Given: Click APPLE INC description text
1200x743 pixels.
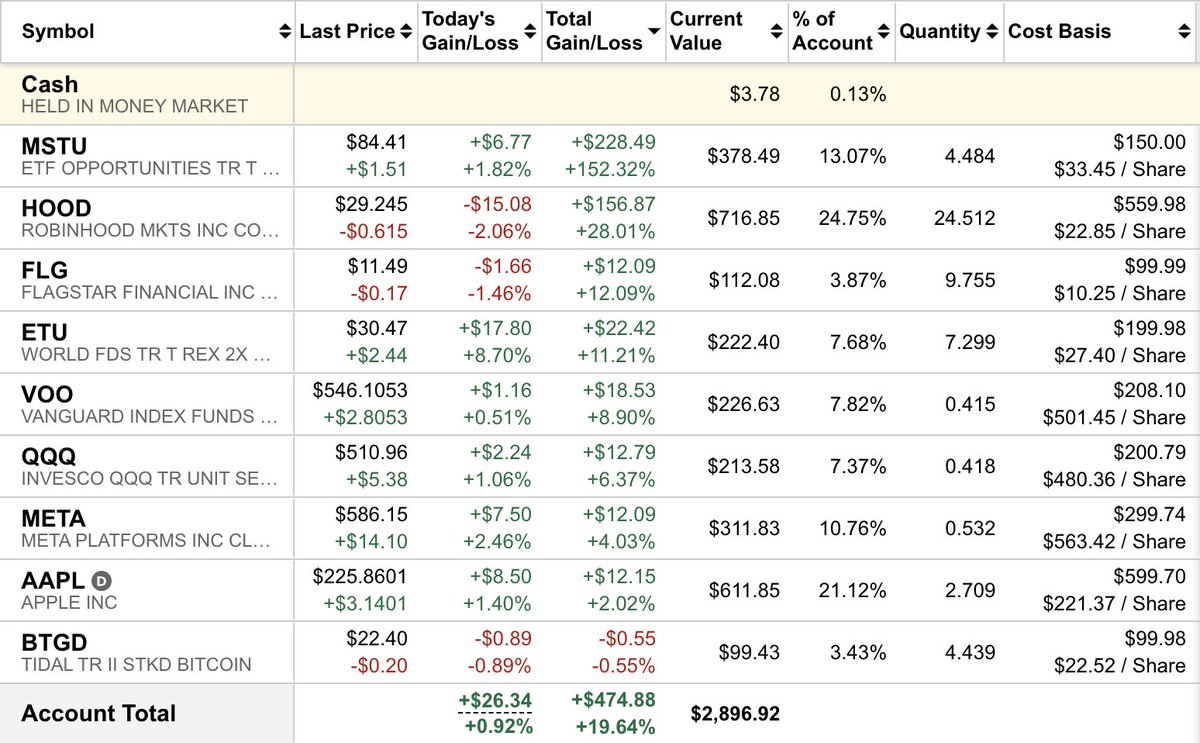Looking at the screenshot, I should [69, 603].
